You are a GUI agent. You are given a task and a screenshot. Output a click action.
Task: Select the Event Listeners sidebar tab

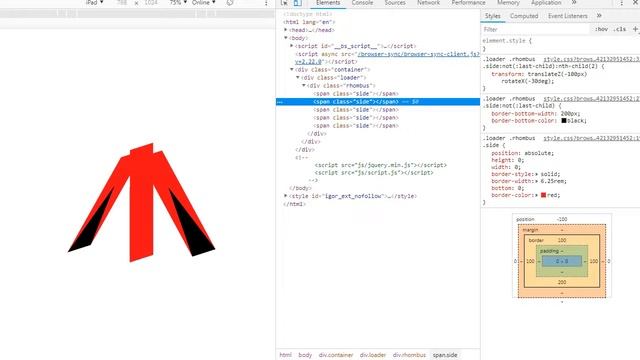click(568, 16)
